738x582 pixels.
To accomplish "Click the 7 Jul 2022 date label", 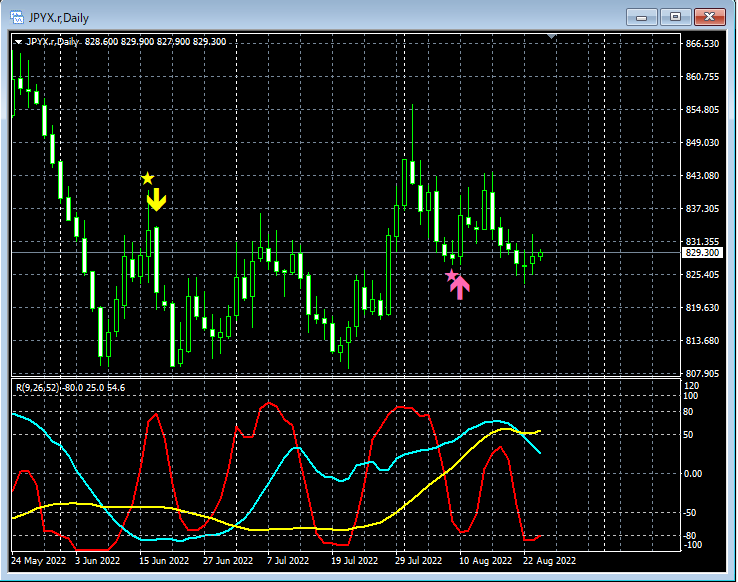I will click(x=288, y=560).
